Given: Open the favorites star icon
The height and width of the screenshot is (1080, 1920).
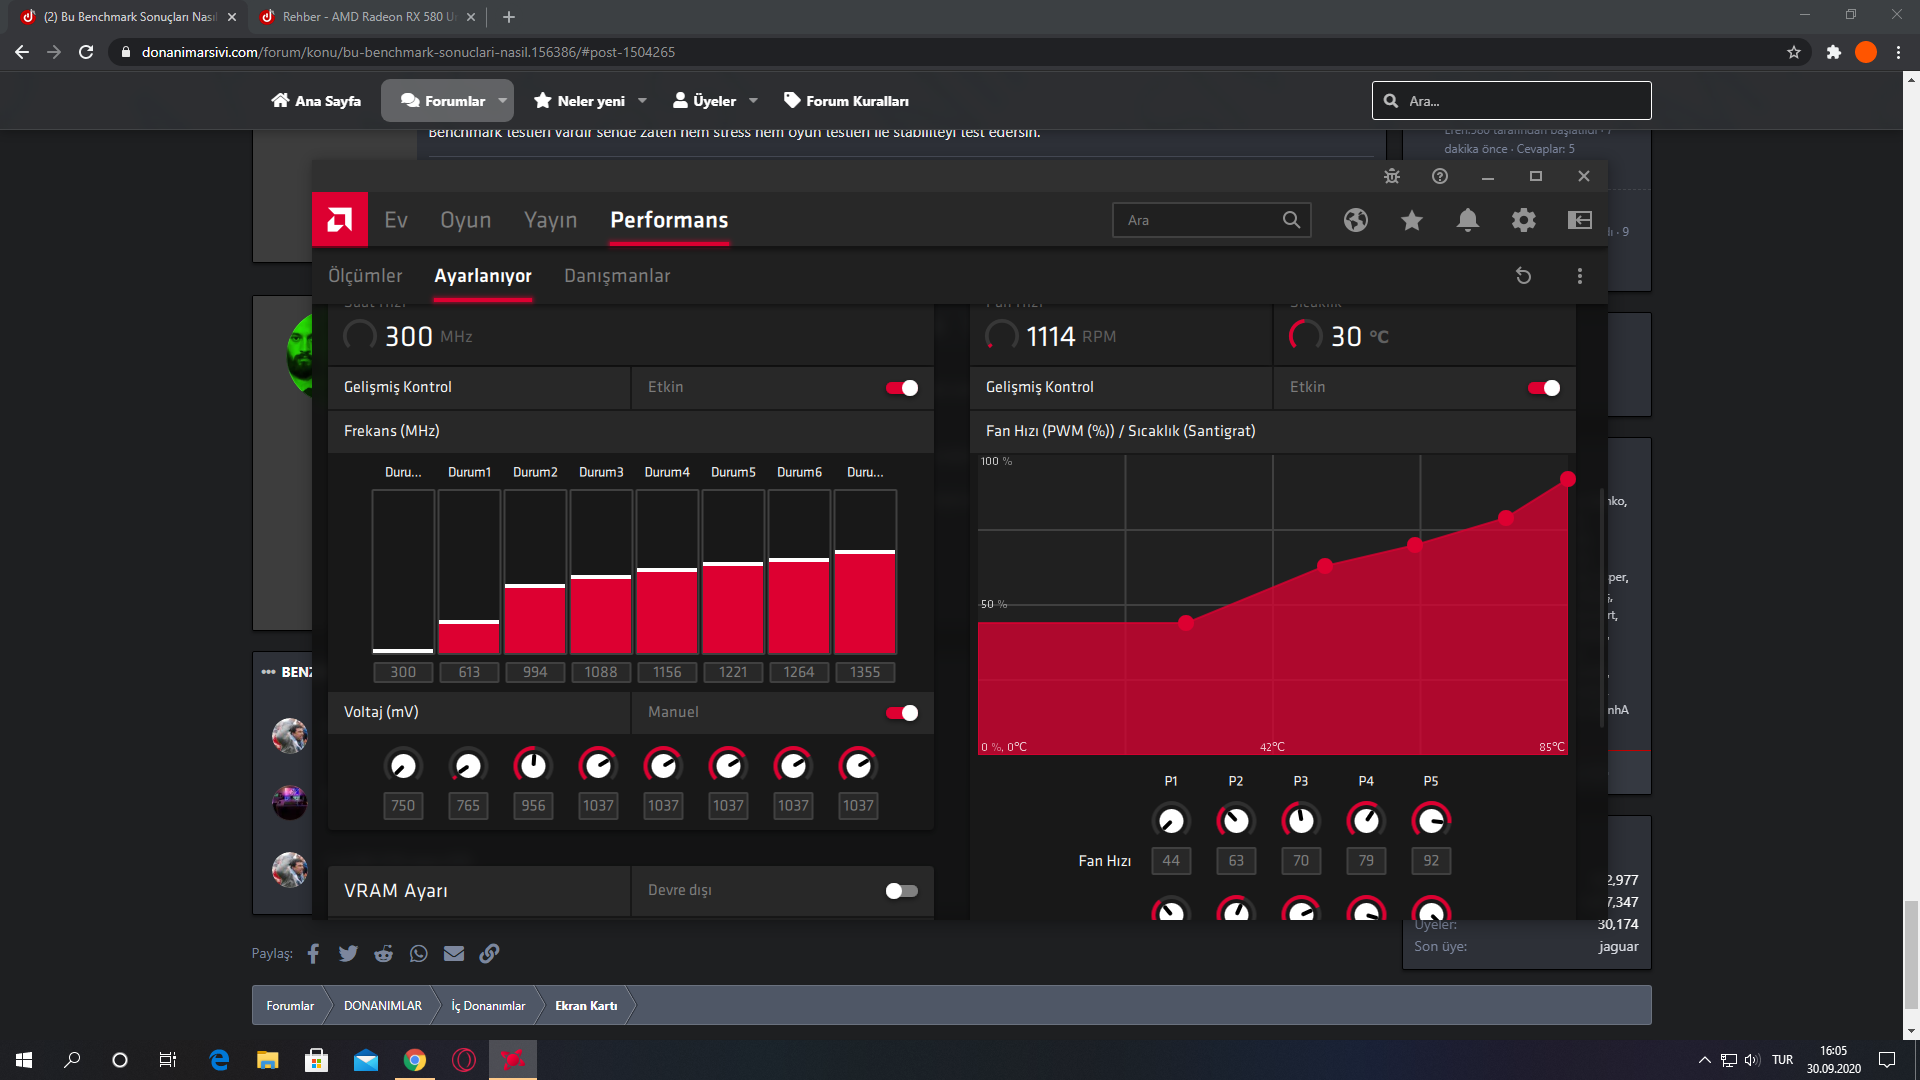Looking at the screenshot, I should pyautogui.click(x=1411, y=220).
